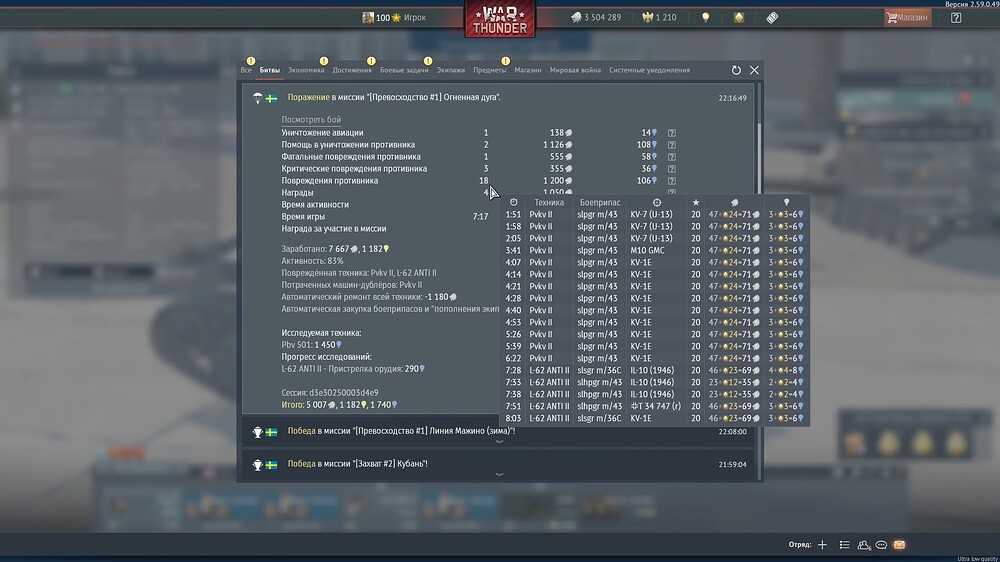This screenshot has width=1000, height=562.
Task: Click the gold diamond icon in top bar
Action: [739, 17]
